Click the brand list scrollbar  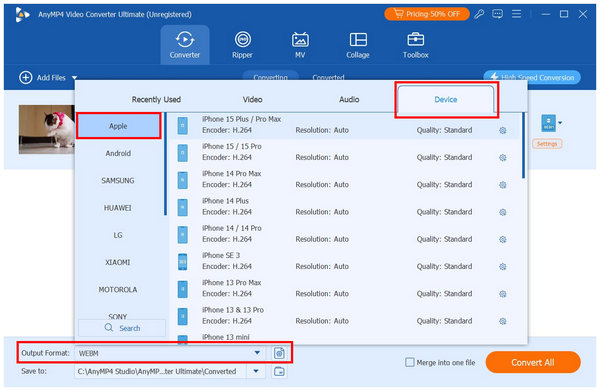pos(165,164)
